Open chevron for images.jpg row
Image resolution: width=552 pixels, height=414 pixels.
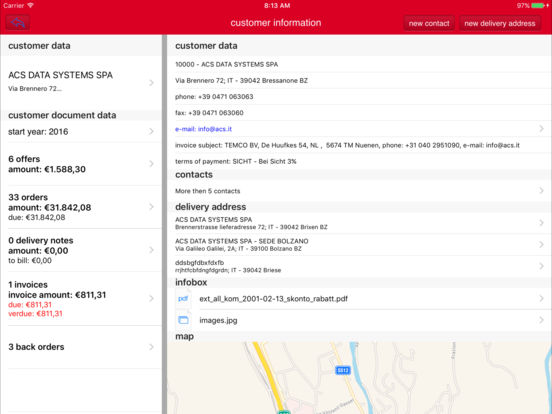pos(541,320)
